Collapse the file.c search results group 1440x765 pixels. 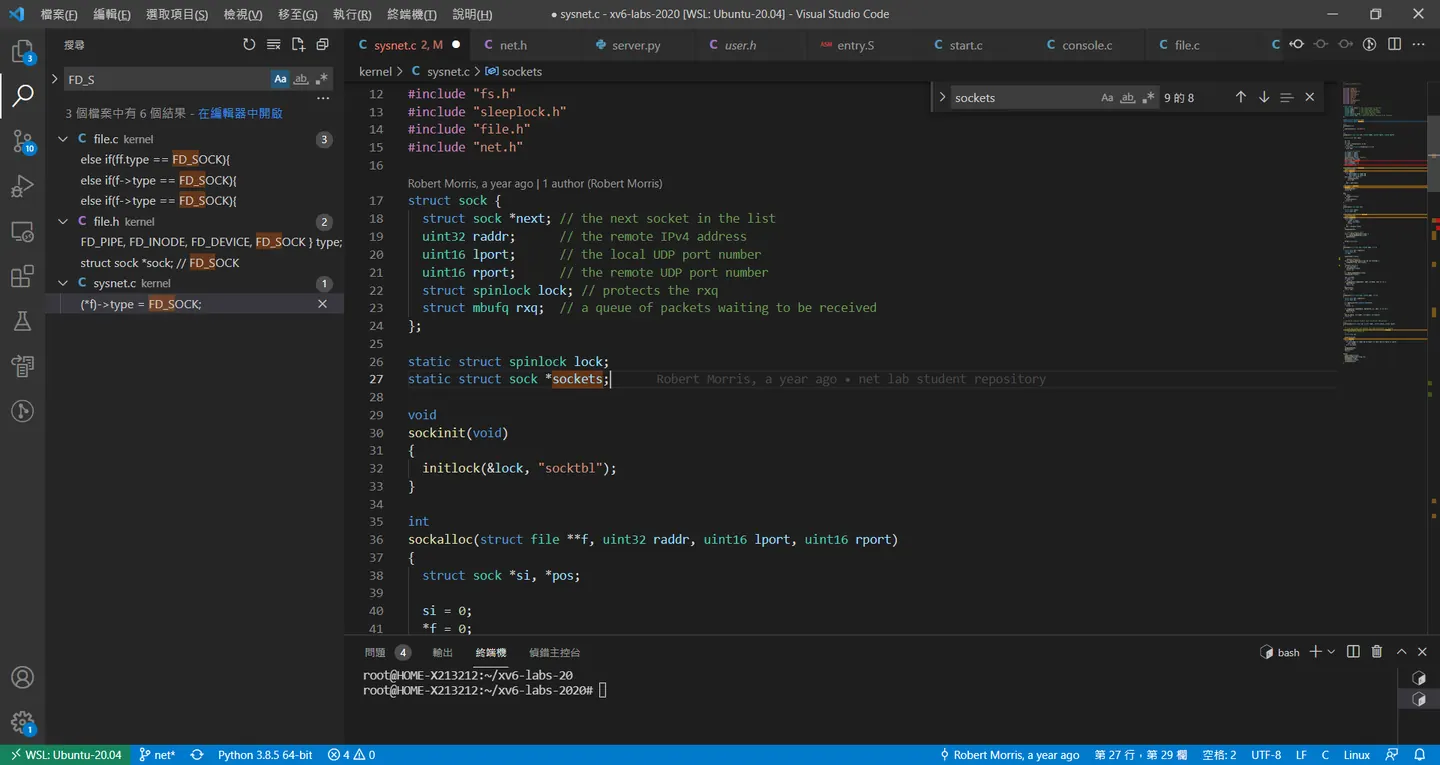[63, 139]
